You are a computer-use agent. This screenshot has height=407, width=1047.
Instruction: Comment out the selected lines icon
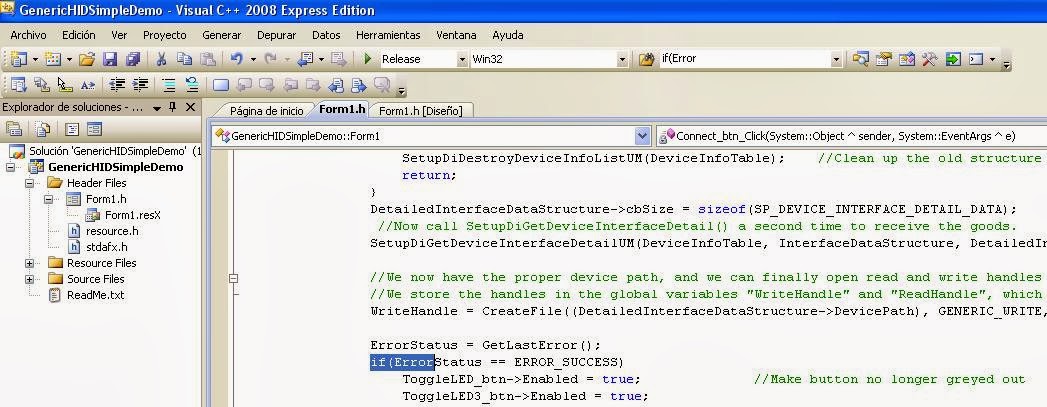(x=169, y=85)
